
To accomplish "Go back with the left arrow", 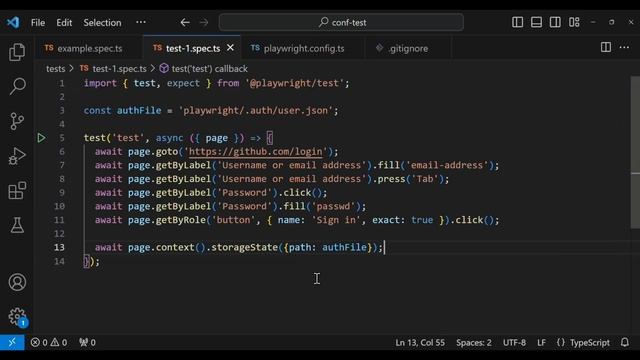I will [185, 22].
